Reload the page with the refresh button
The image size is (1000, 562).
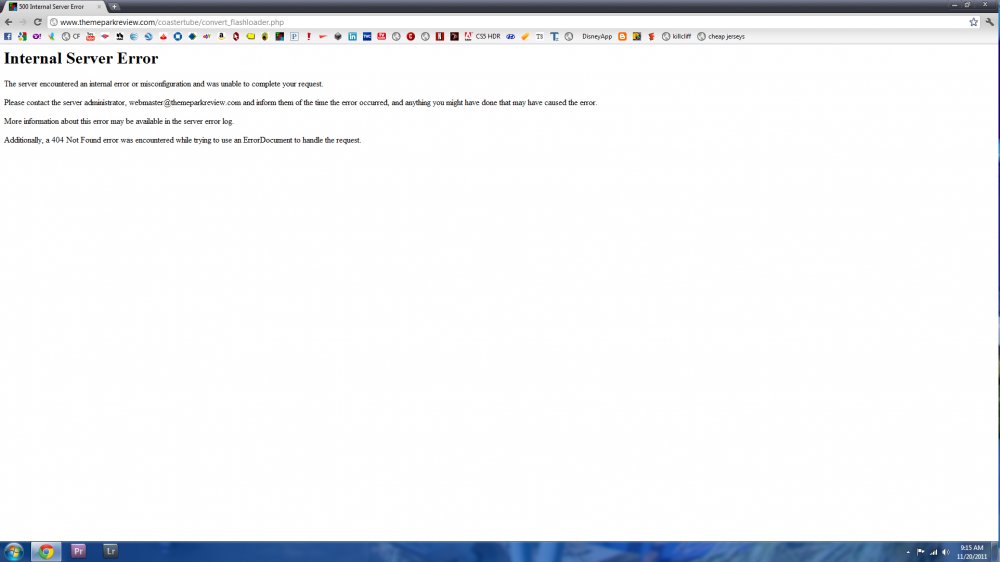click(37, 22)
